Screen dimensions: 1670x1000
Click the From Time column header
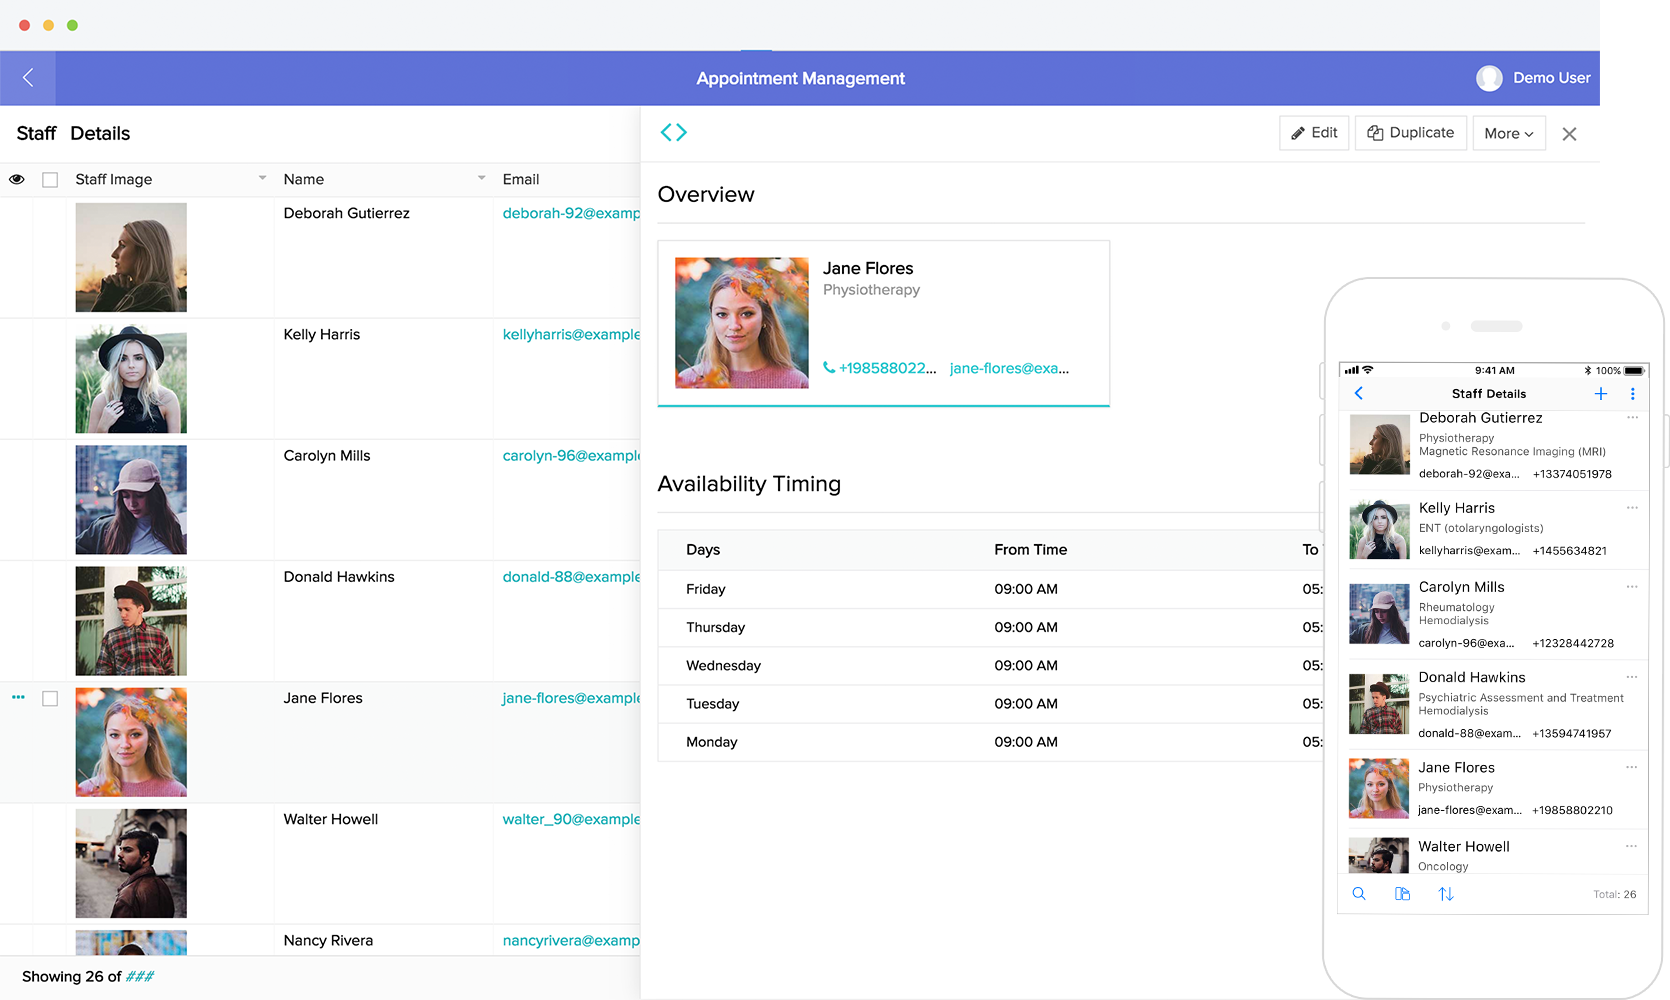tap(1030, 550)
